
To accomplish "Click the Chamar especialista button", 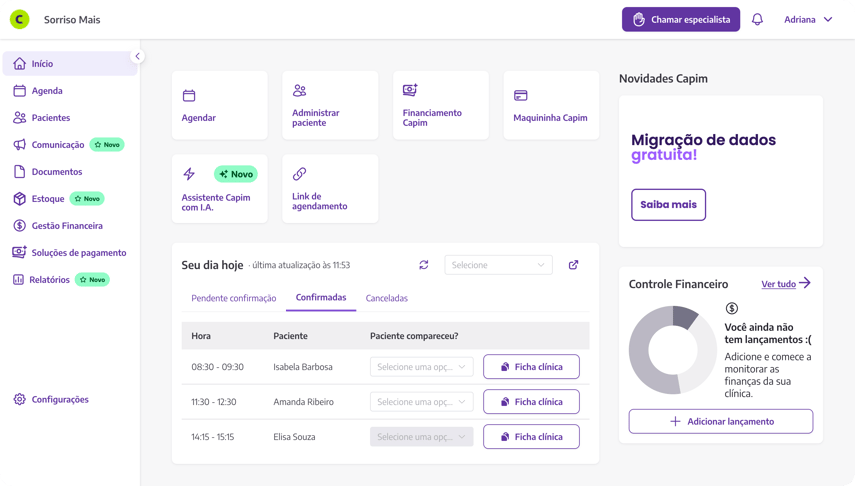I will coord(681,20).
